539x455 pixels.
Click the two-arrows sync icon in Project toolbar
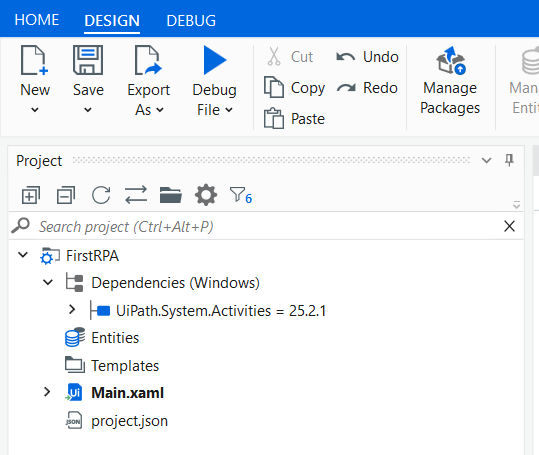pyautogui.click(x=136, y=195)
